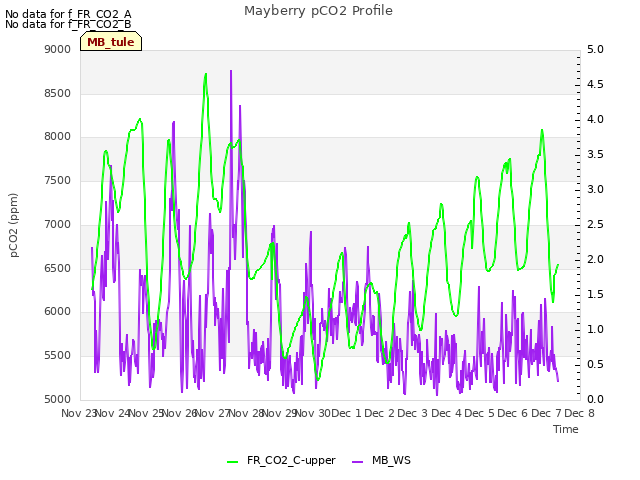
Task: Click the tallest purple MB_WS spike near Nov 27
Action: (x=231, y=71)
